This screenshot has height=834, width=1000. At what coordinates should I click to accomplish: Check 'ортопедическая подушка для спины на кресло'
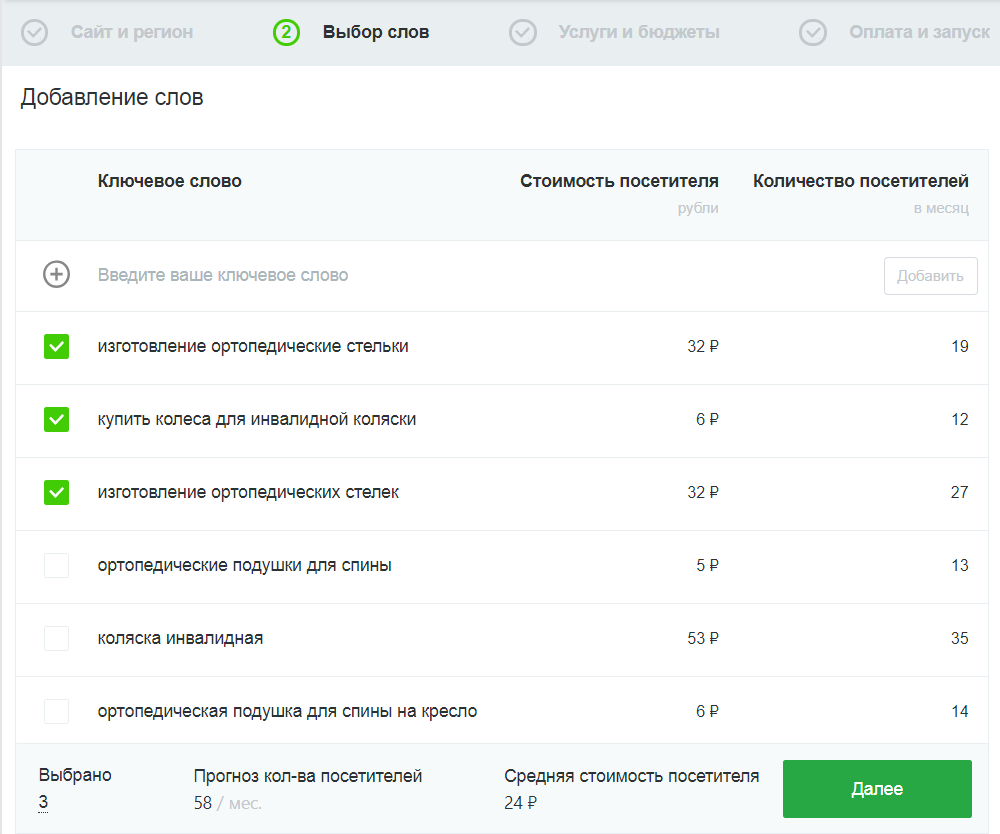click(56, 712)
